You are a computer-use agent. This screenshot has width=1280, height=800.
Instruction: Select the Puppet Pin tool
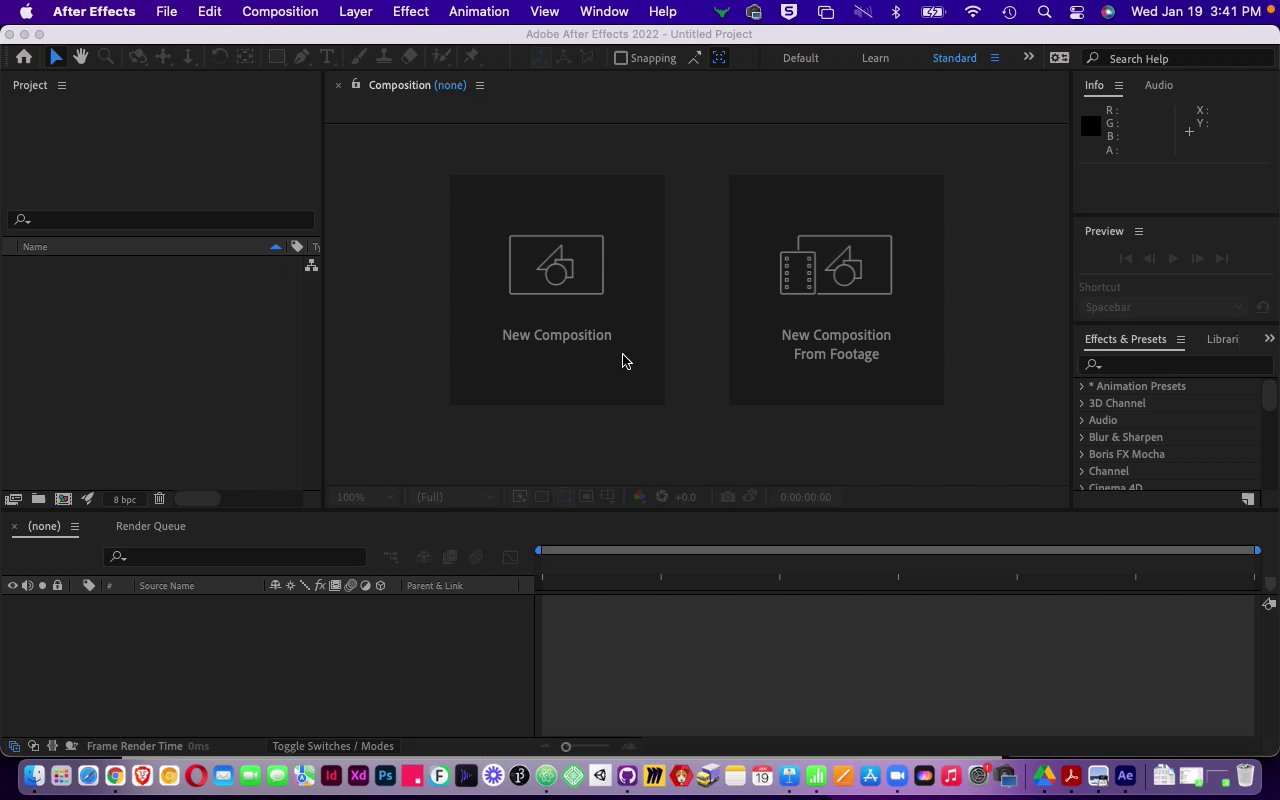[472, 57]
